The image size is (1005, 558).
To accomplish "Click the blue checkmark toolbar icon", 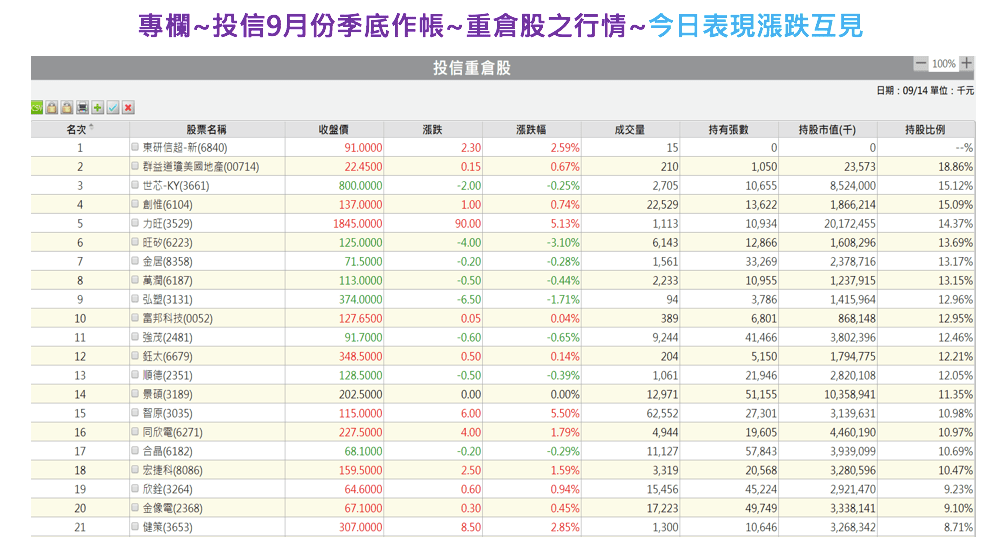I will coord(113,107).
